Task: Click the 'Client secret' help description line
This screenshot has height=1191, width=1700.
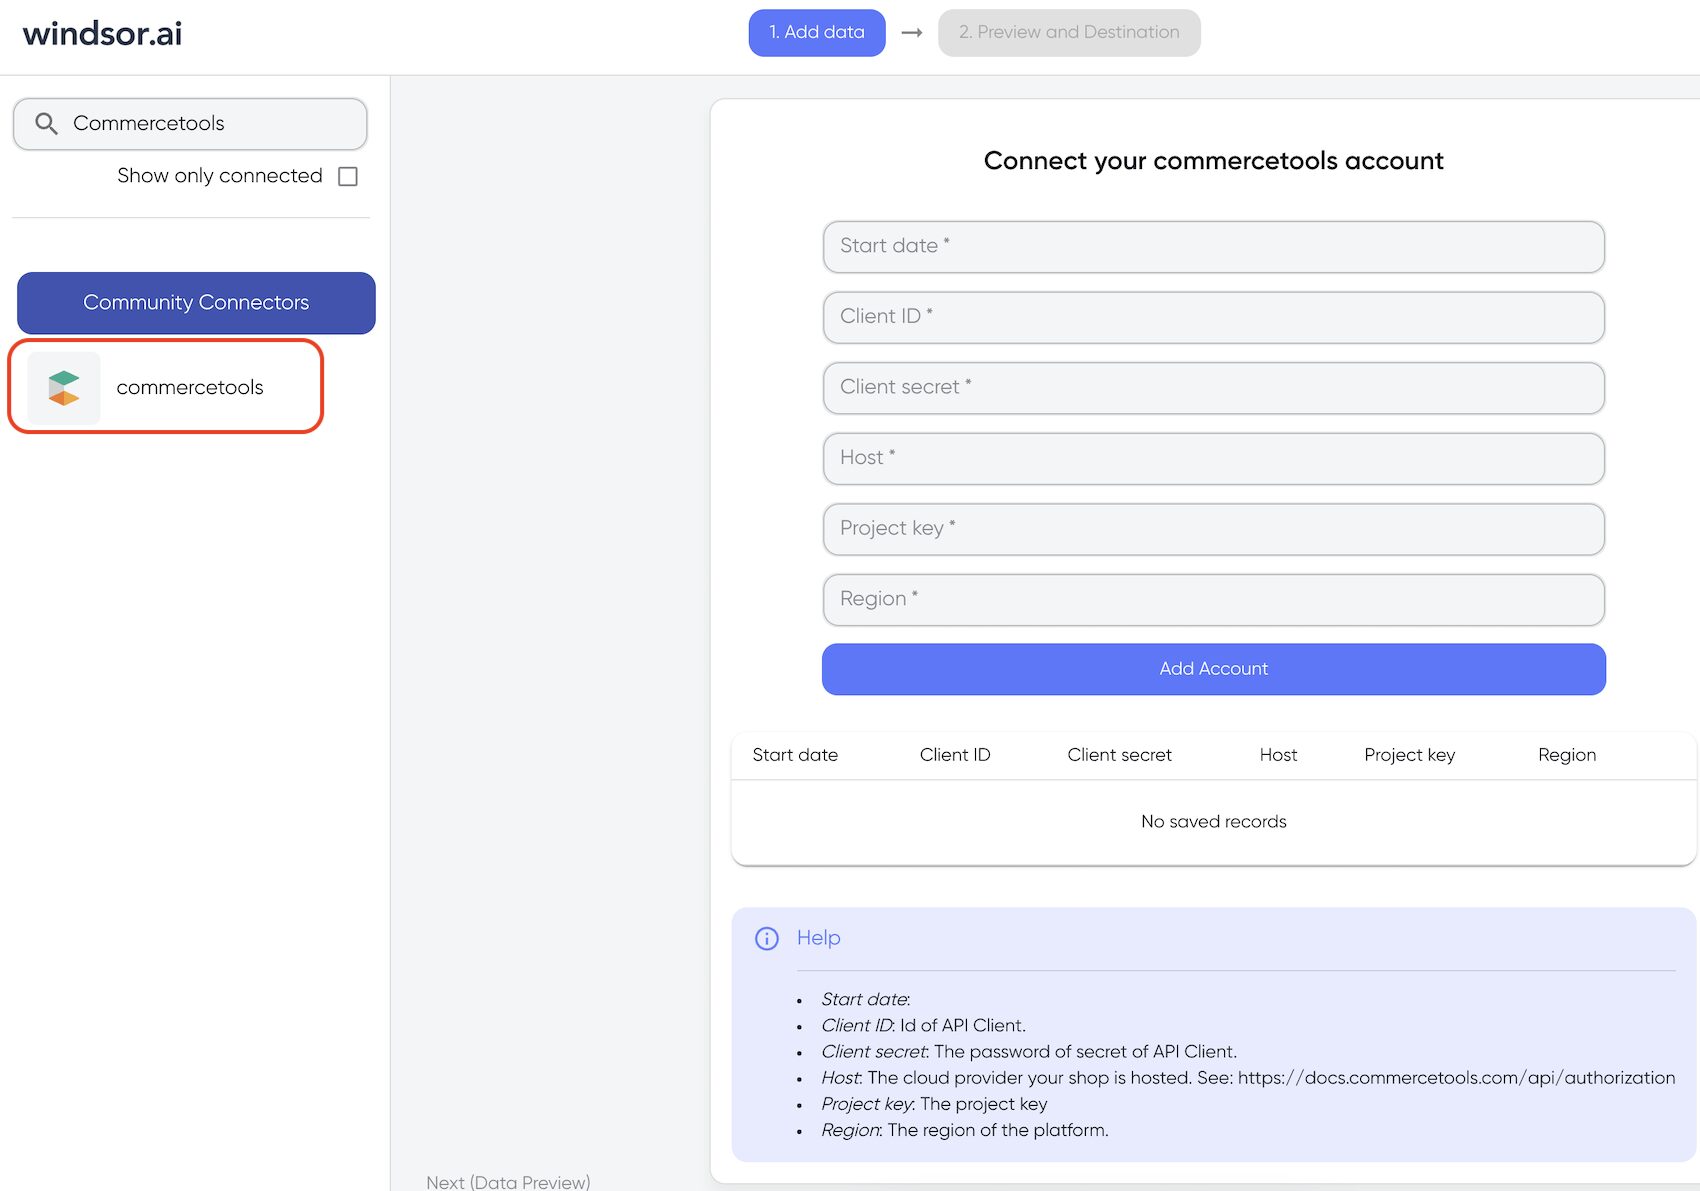Action: click(x=1029, y=1052)
